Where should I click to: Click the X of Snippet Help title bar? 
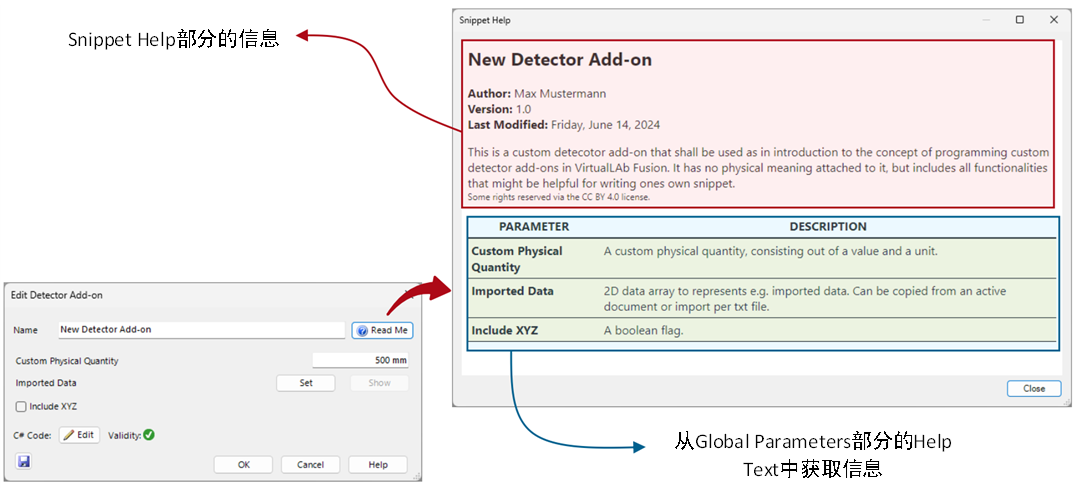pyautogui.click(x=1054, y=21)
